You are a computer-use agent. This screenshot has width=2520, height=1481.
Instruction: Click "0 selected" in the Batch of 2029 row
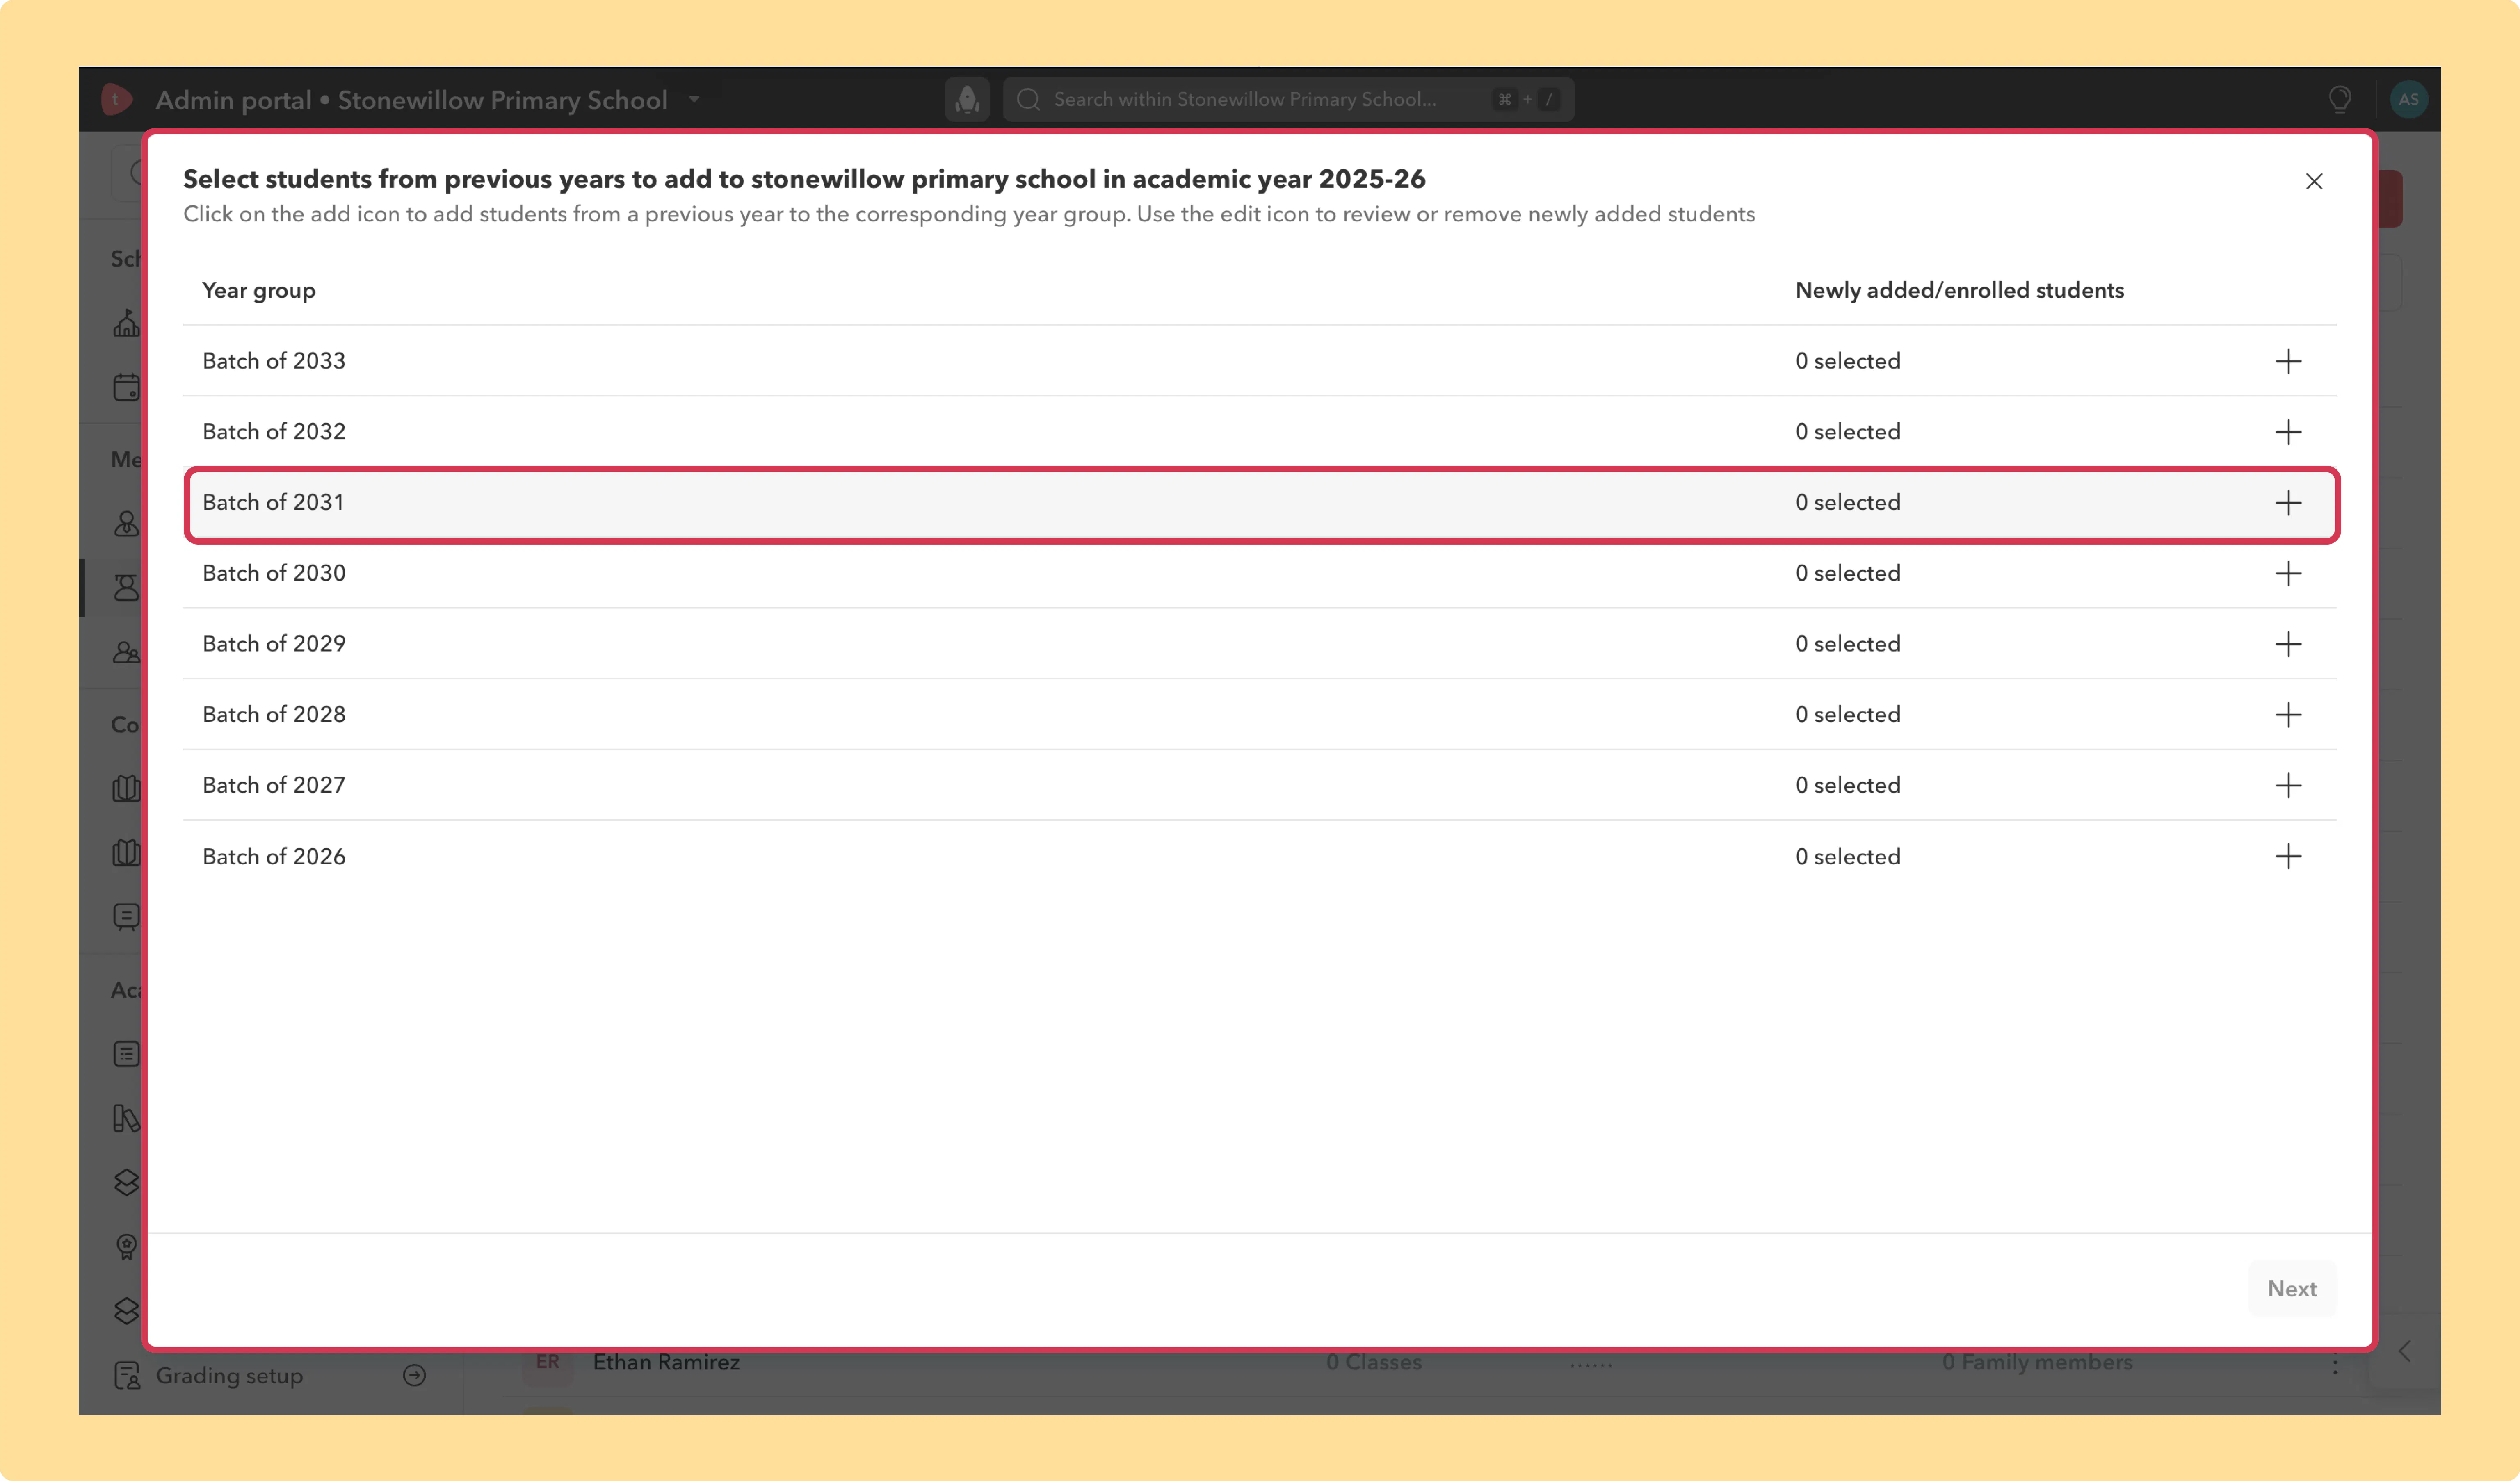[1848, 644]
